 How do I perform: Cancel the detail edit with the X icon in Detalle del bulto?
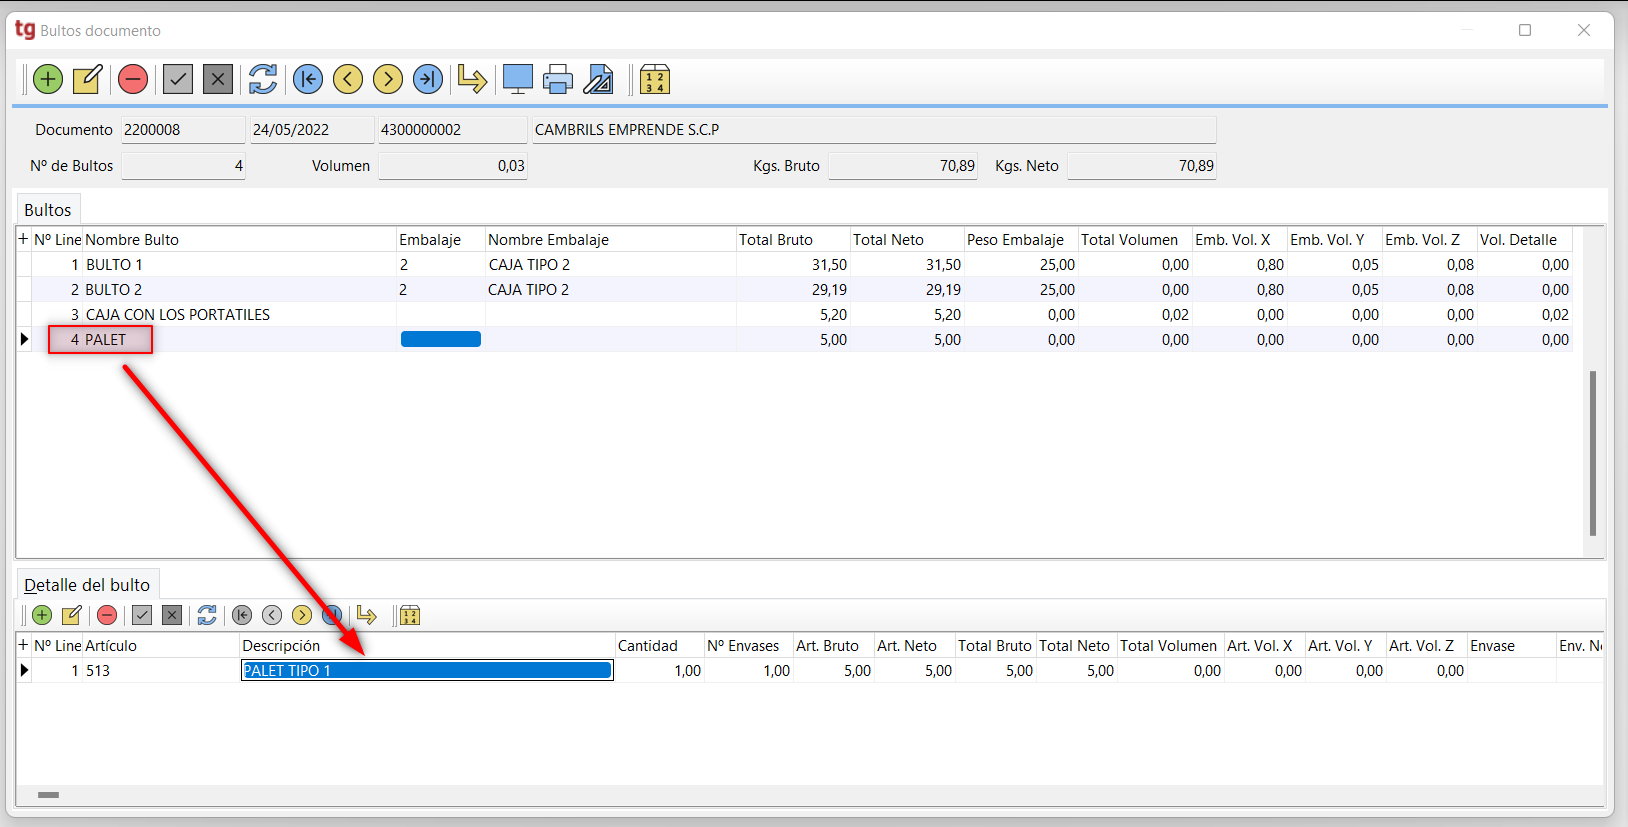[172, 615]
